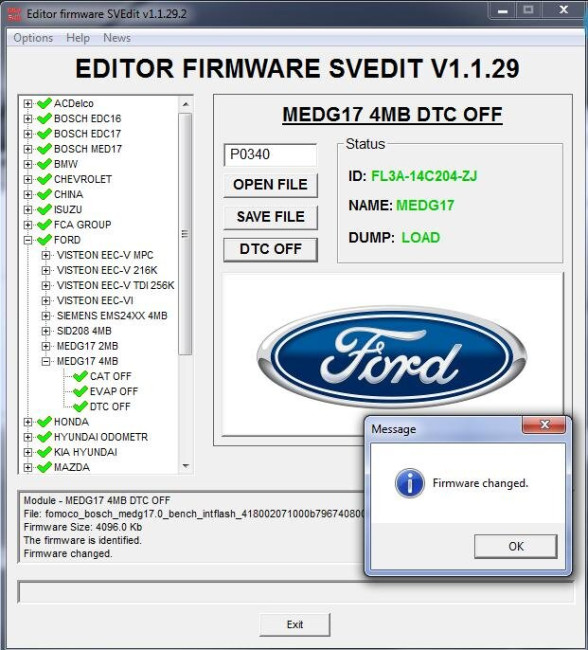Click the green checkmark next to BOSCH MED17
Viewport: 588px width, 650px height.
click(44, 149)
